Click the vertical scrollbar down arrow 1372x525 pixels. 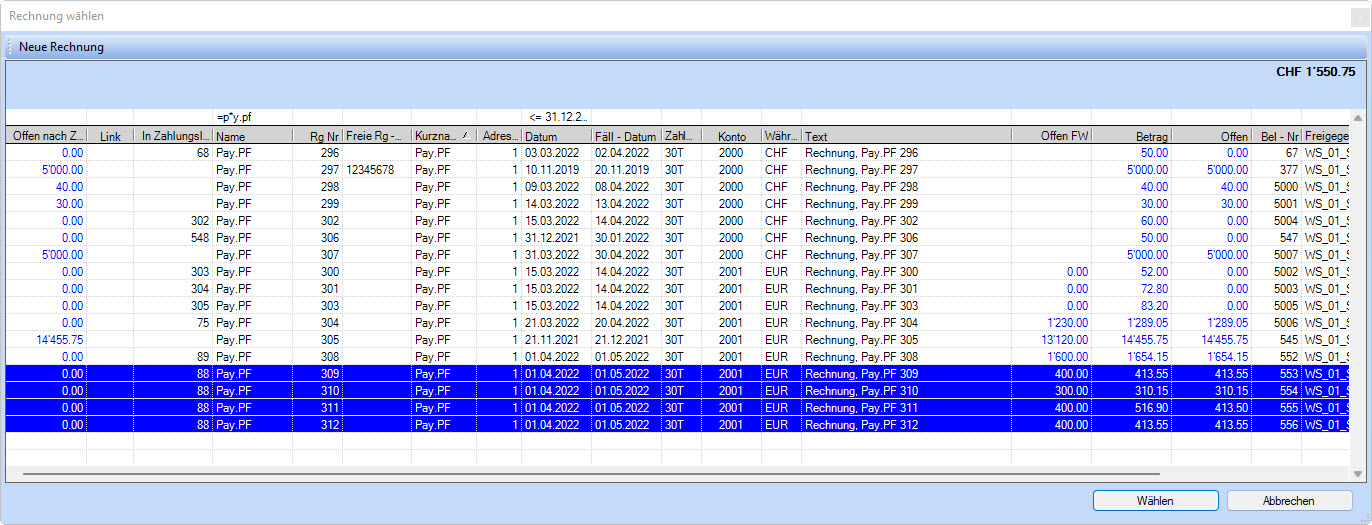(1357, 473)
